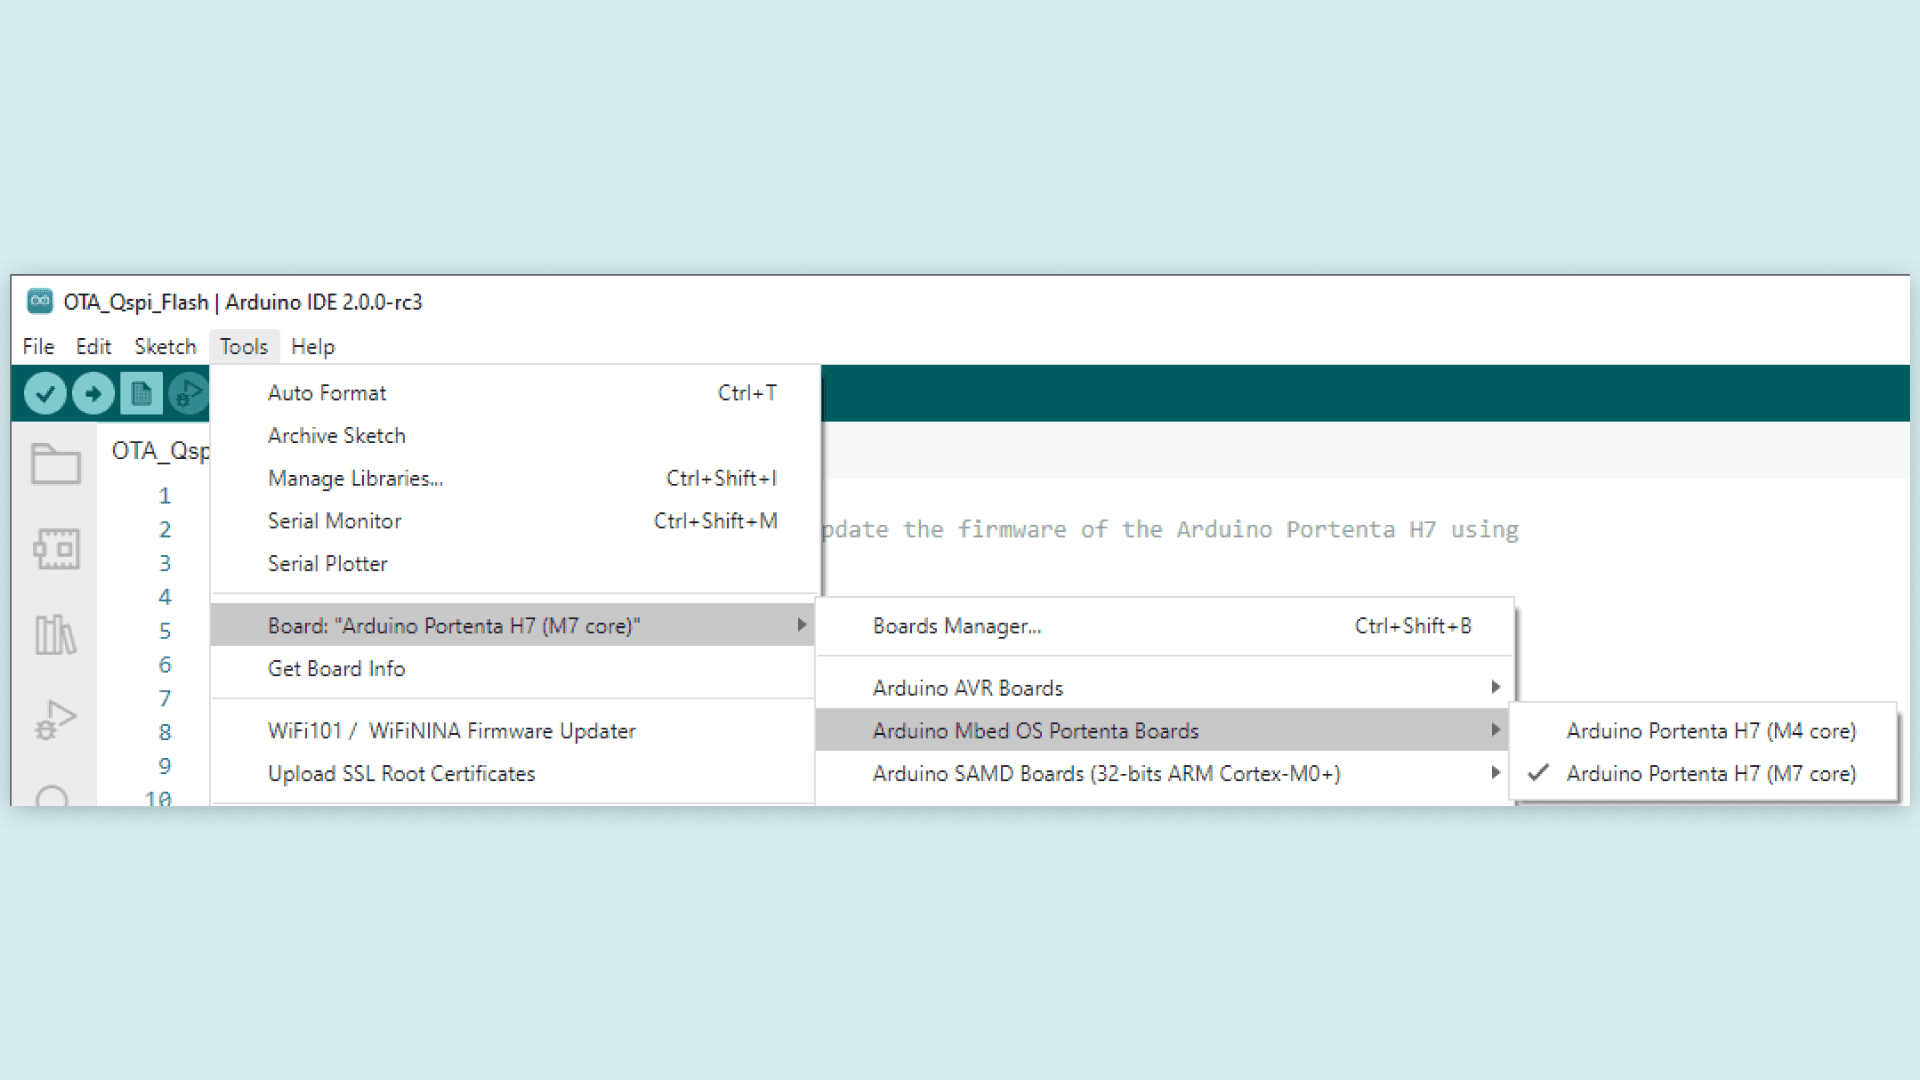This screenshot has width=1920, height=1080.
Task: Choose Serial Monitor from Tools menu
Action: (x=335, y=521)
